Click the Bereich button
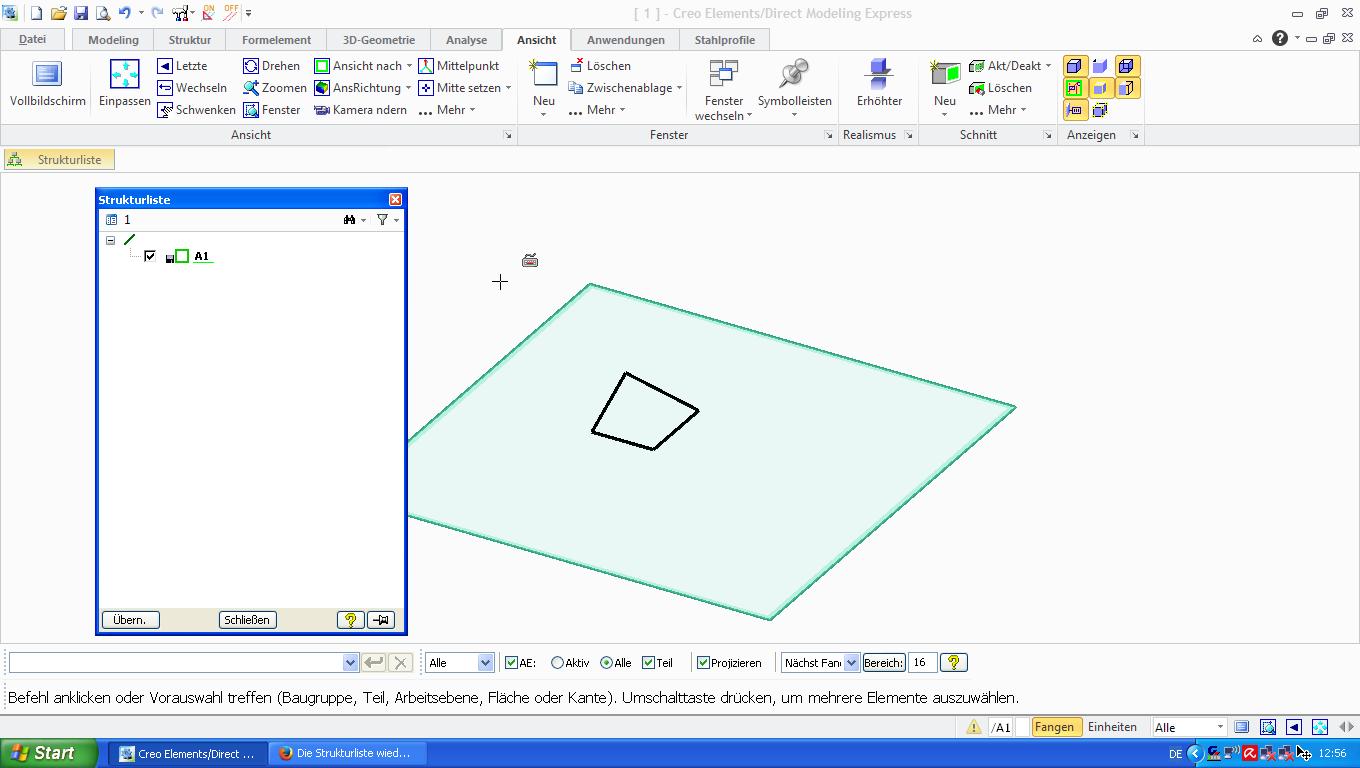Screen dimensions: 1360x768 [884, 662]
